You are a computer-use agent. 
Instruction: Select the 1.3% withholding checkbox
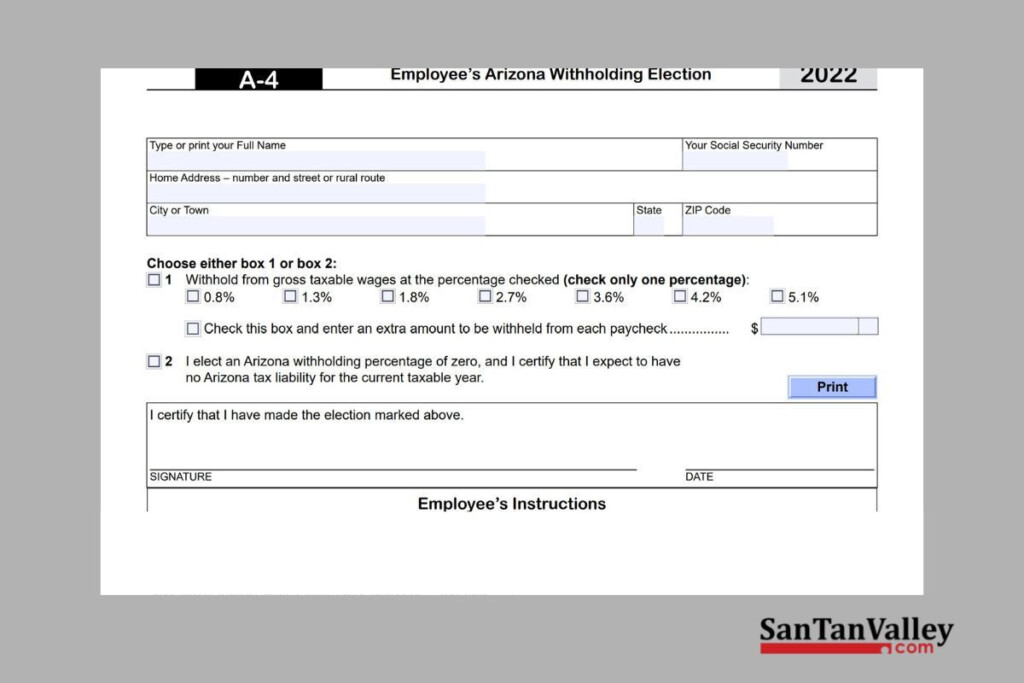290,296
